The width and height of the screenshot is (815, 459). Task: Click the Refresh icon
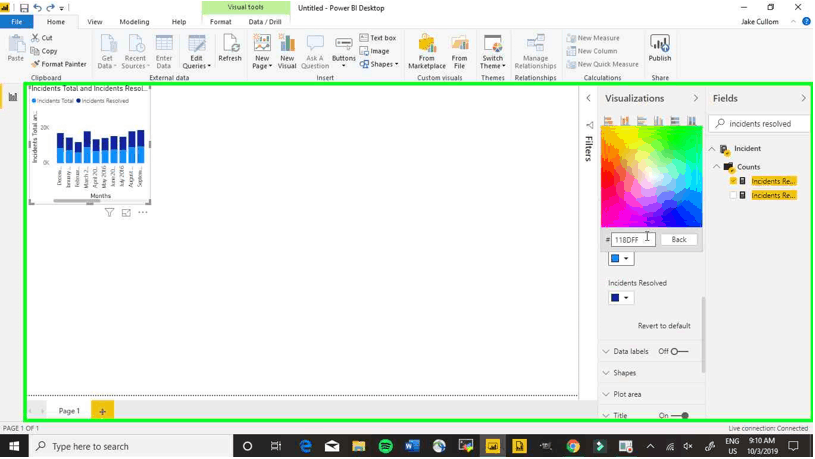coord(230,48)
